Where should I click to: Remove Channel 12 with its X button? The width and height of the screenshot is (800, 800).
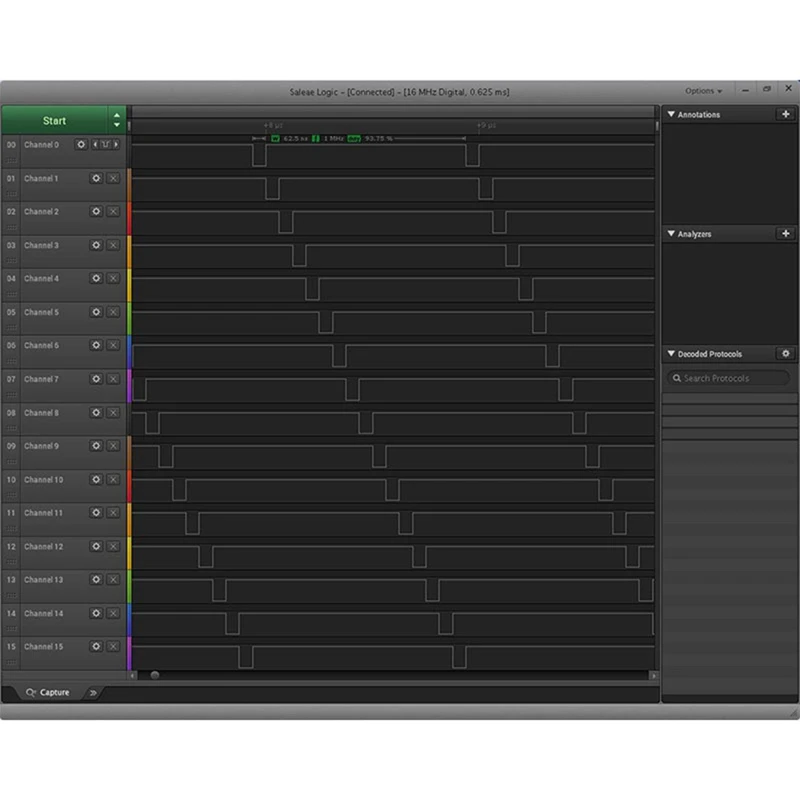click(113, 546)
